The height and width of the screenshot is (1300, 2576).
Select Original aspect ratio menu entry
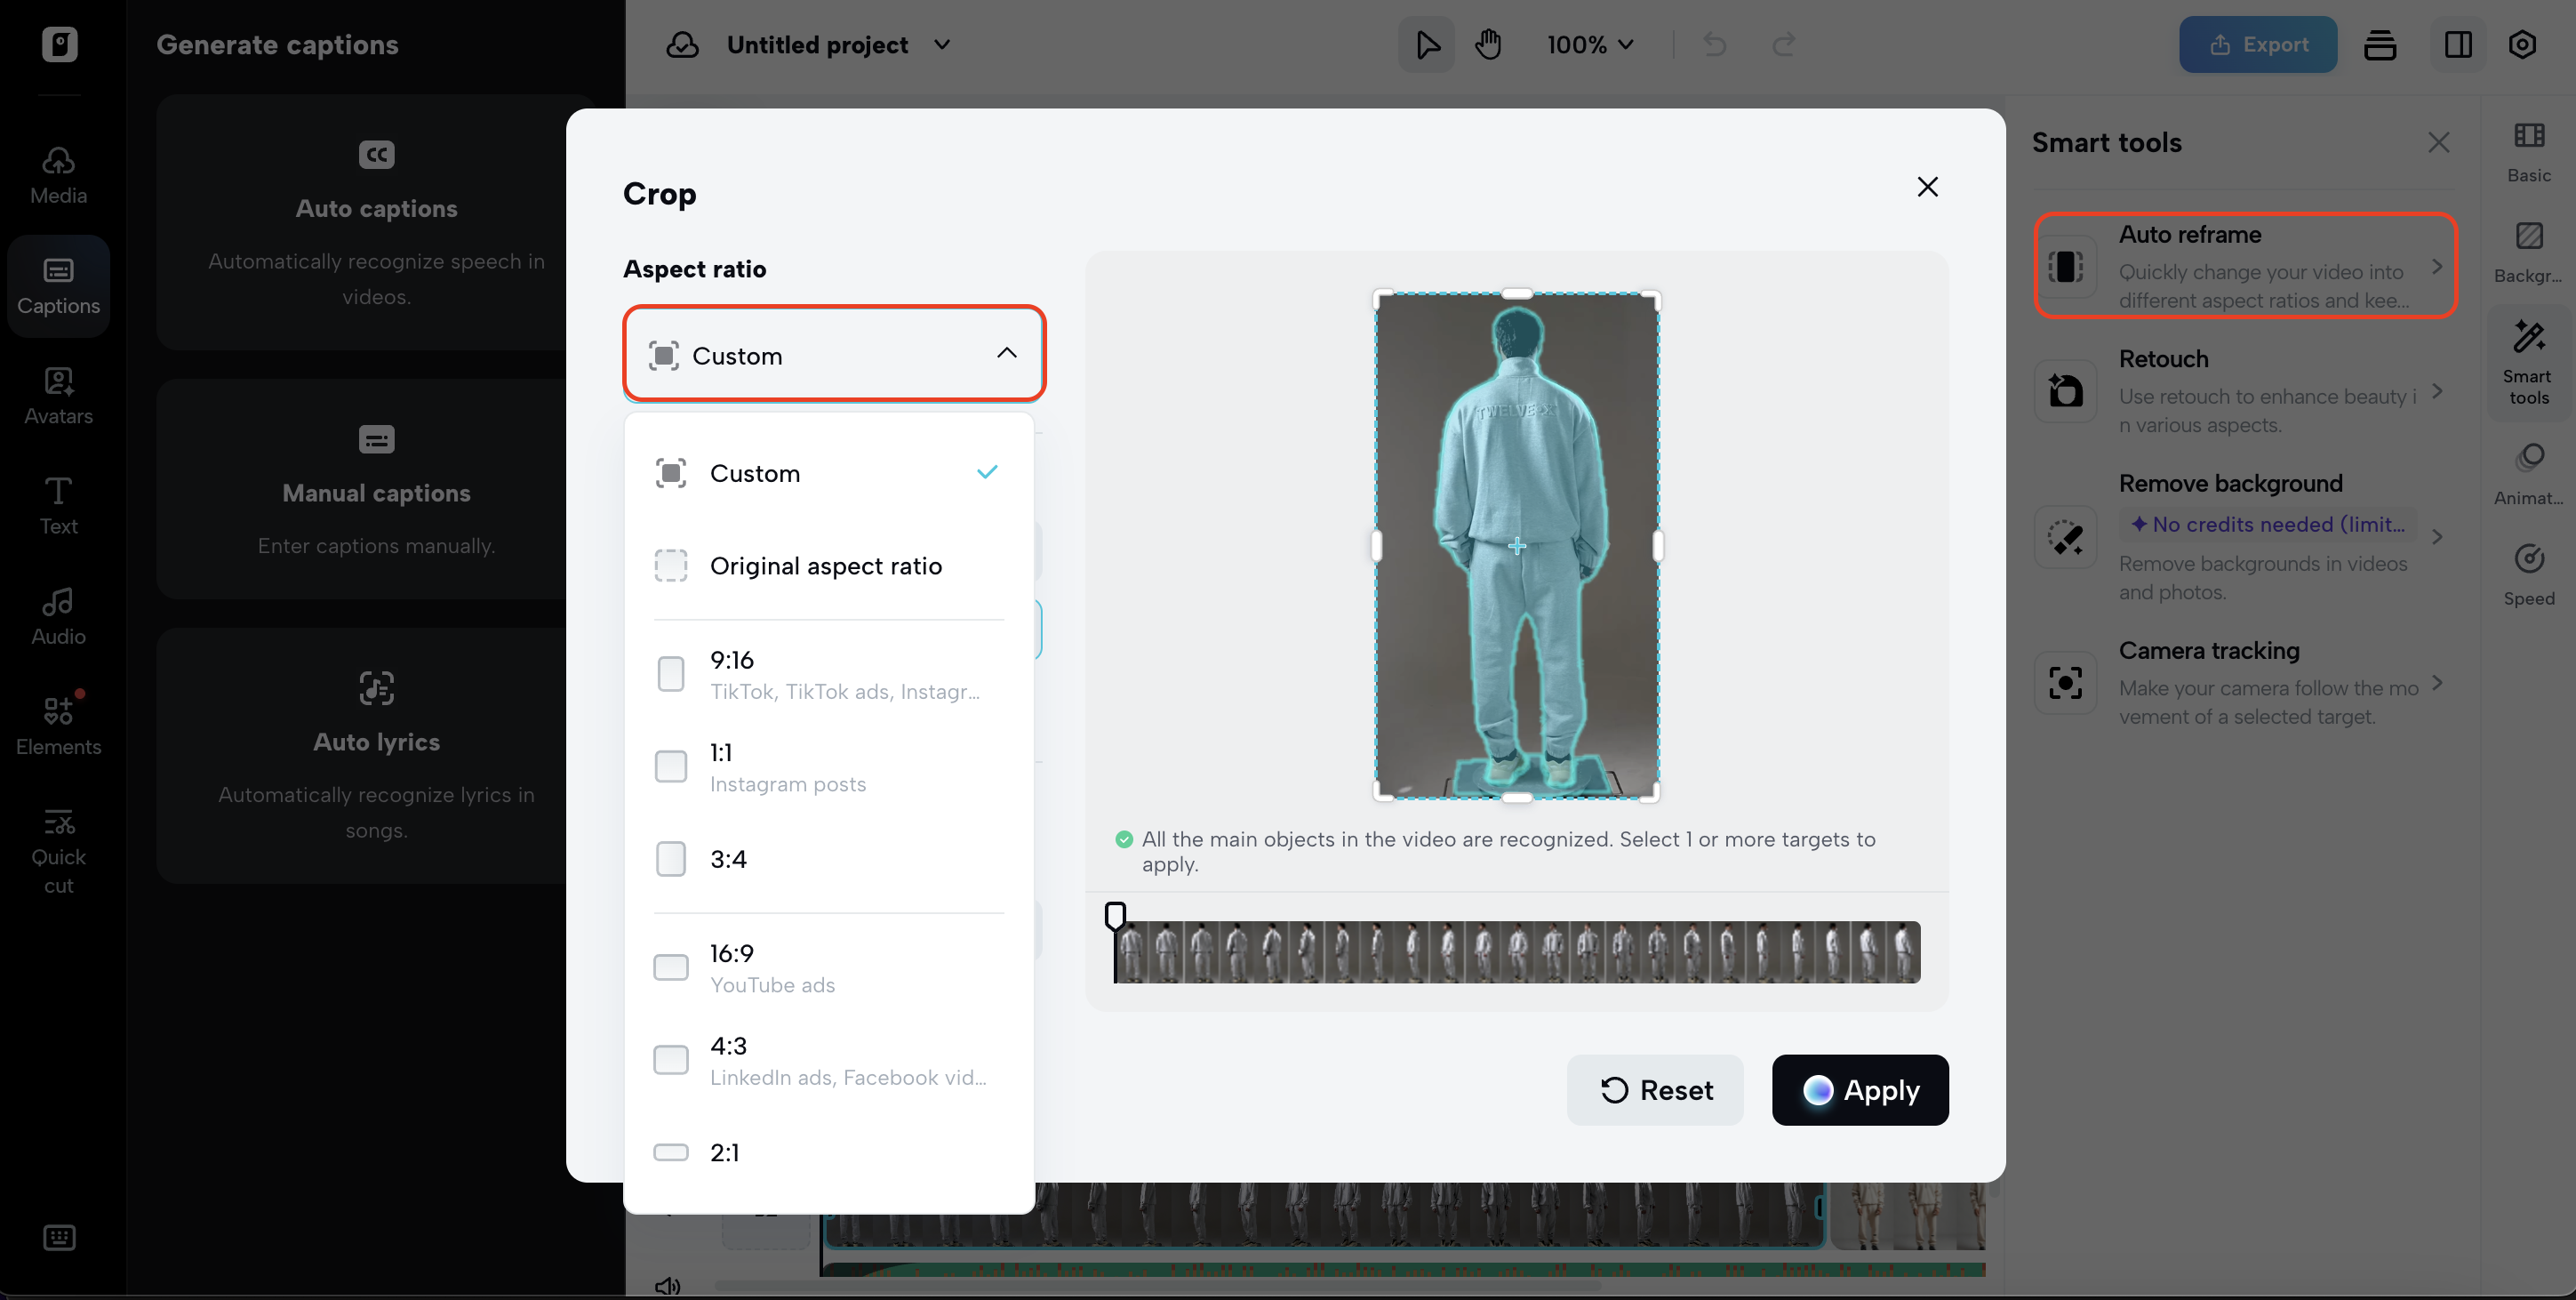coord(825,566)
